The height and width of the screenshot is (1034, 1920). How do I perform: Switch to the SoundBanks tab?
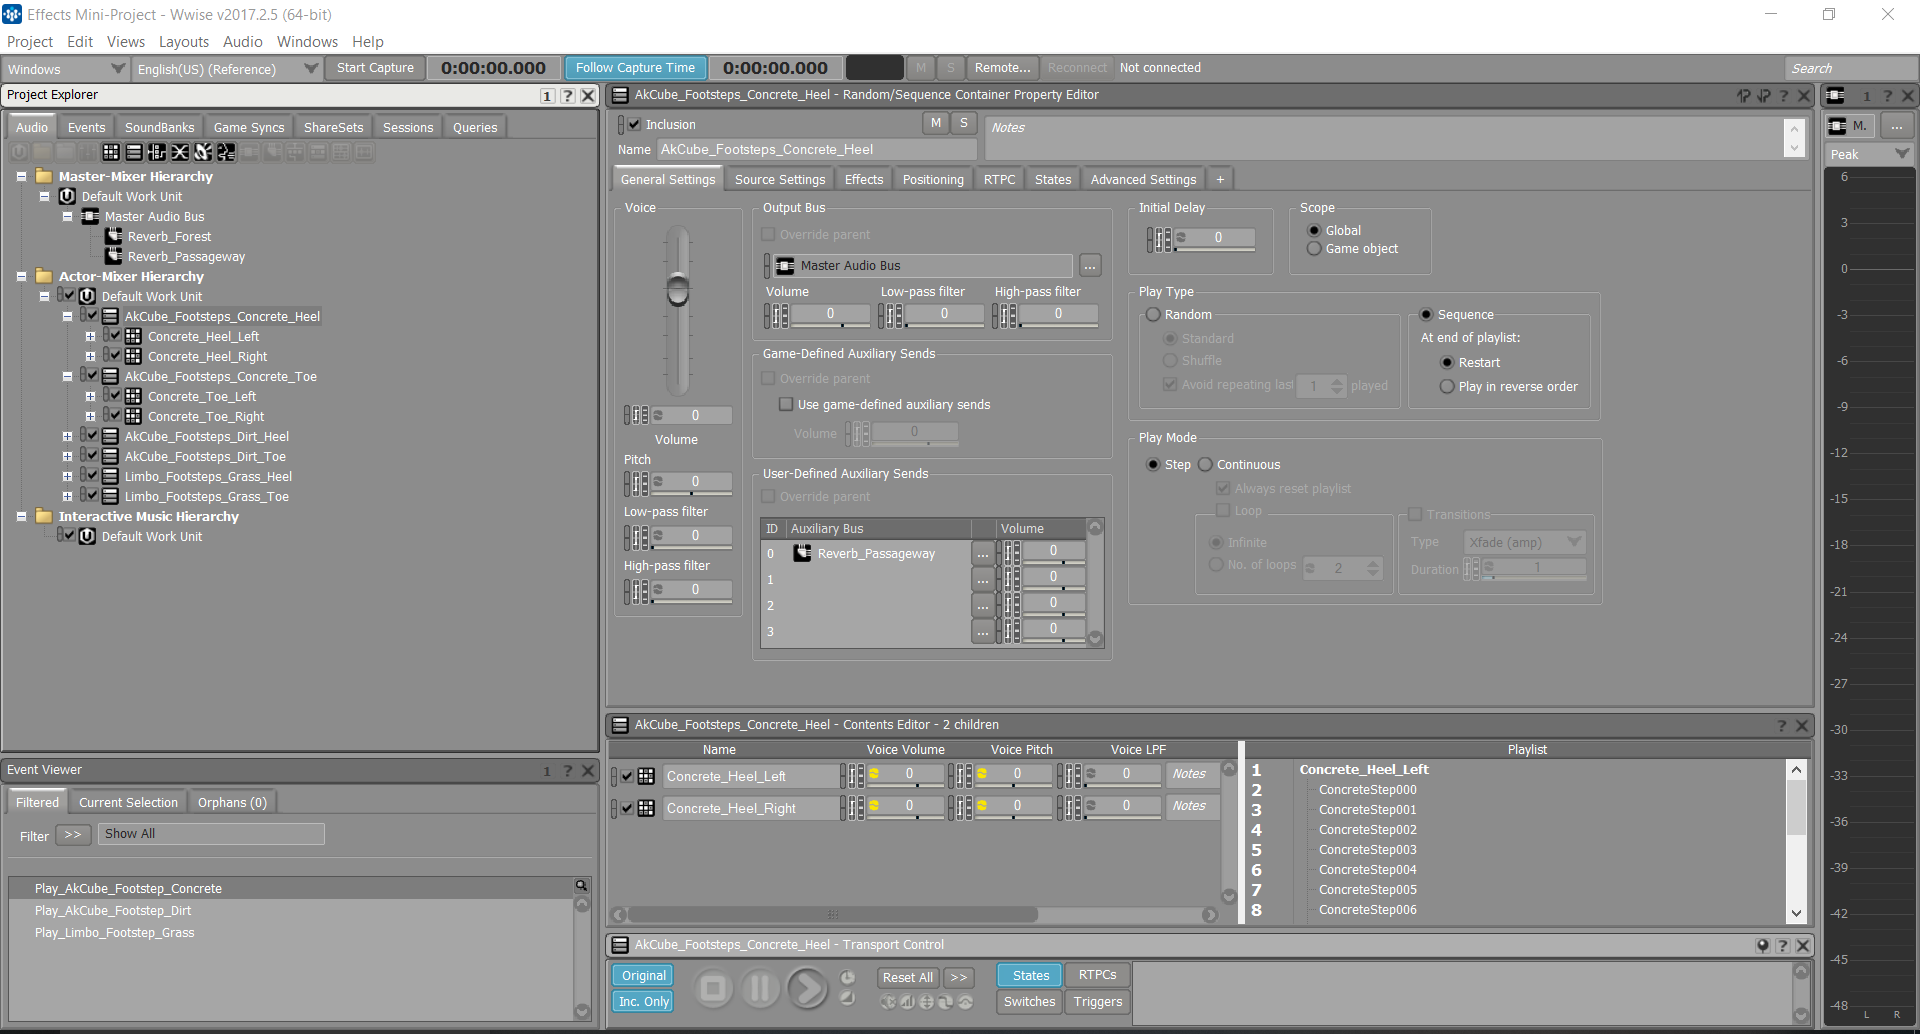click(160, 127)
